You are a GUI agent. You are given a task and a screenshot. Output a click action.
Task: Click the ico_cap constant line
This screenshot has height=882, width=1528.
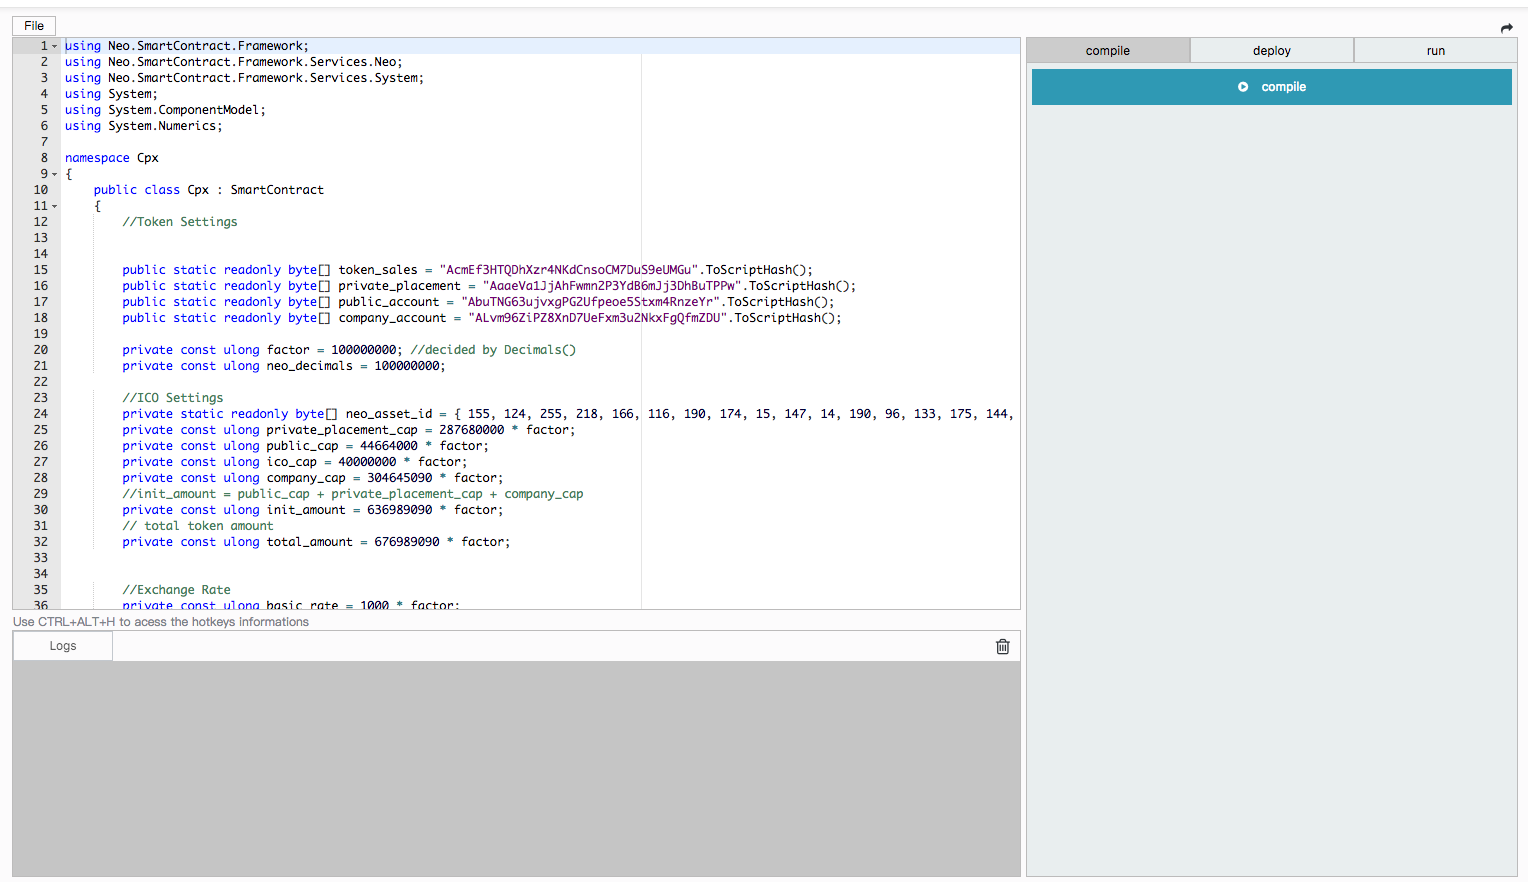(295, 462)
